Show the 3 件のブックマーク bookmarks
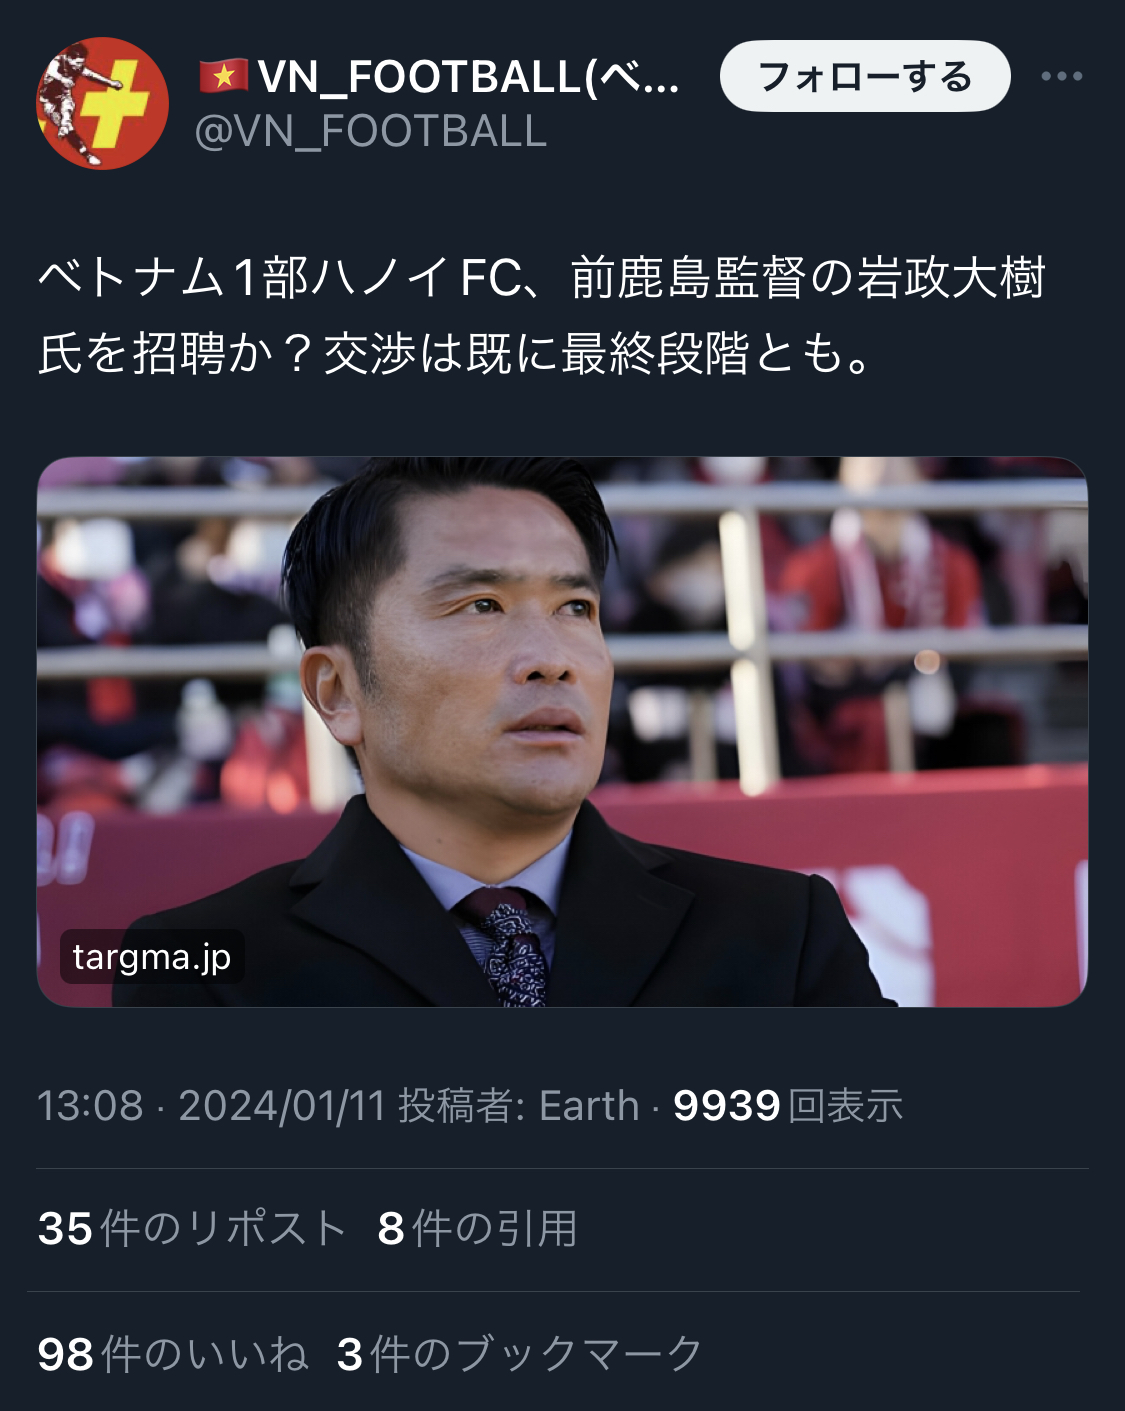Screen dimensions: 1125x1411 (x=520, y=1354)
